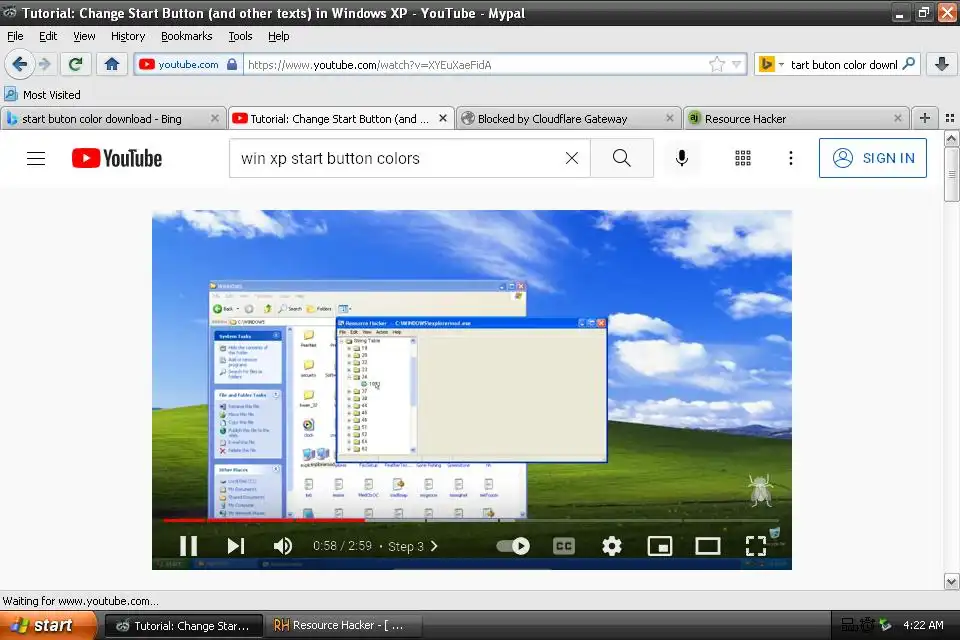Open the video settings gear
The width and height of the screenshot is (960, 640).
pyautogui.click(x=611, y=546)
